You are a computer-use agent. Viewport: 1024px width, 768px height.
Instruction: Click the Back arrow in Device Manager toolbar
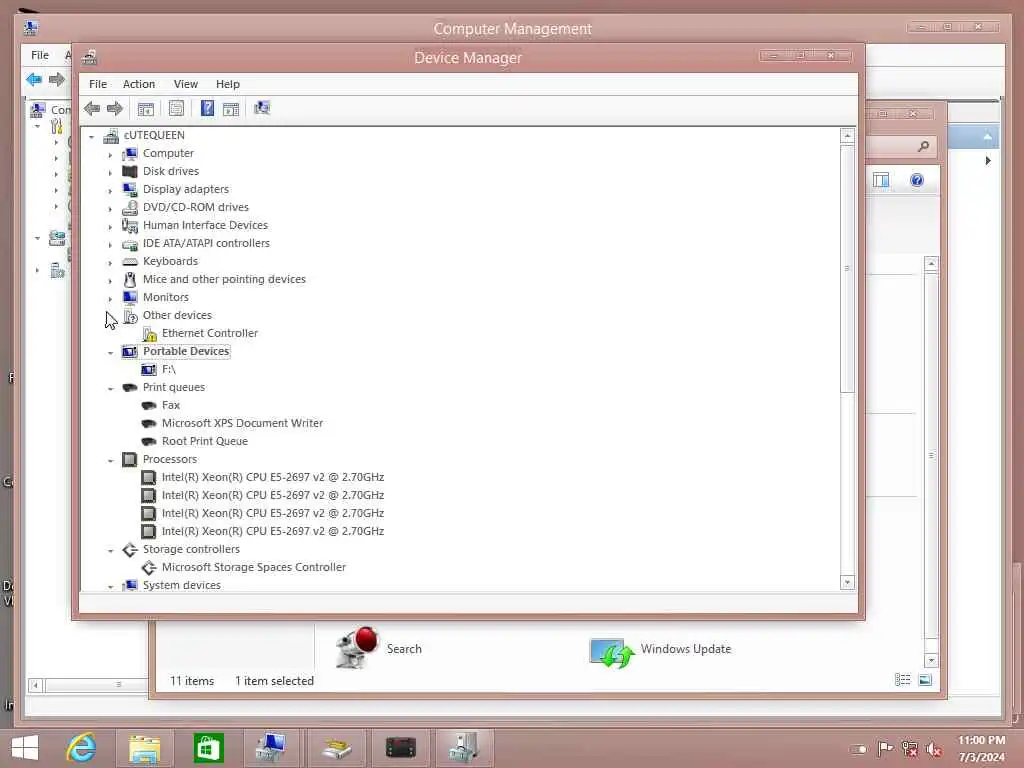(x=92, y=108)
